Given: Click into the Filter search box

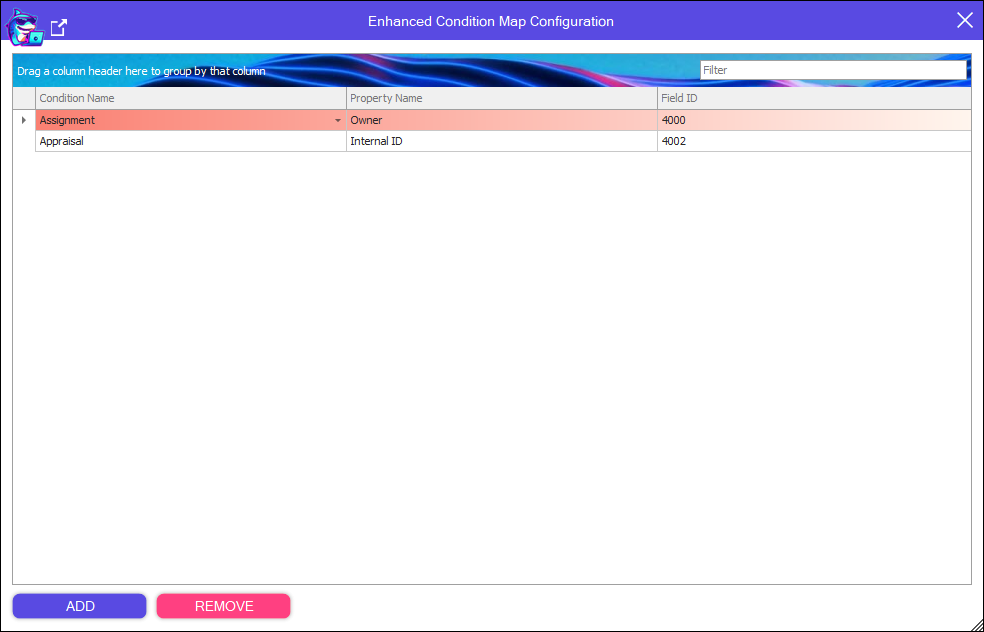Looking at the screenshot, I should pyautogui.click(x=832, y=70).
